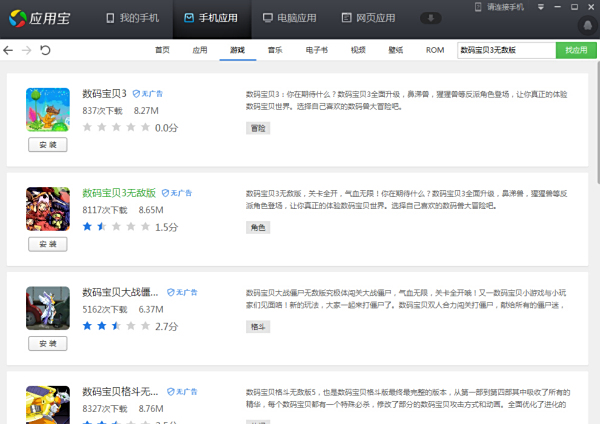
Task: Click the vertical scrollbar thumb
Action: (598, 122)
